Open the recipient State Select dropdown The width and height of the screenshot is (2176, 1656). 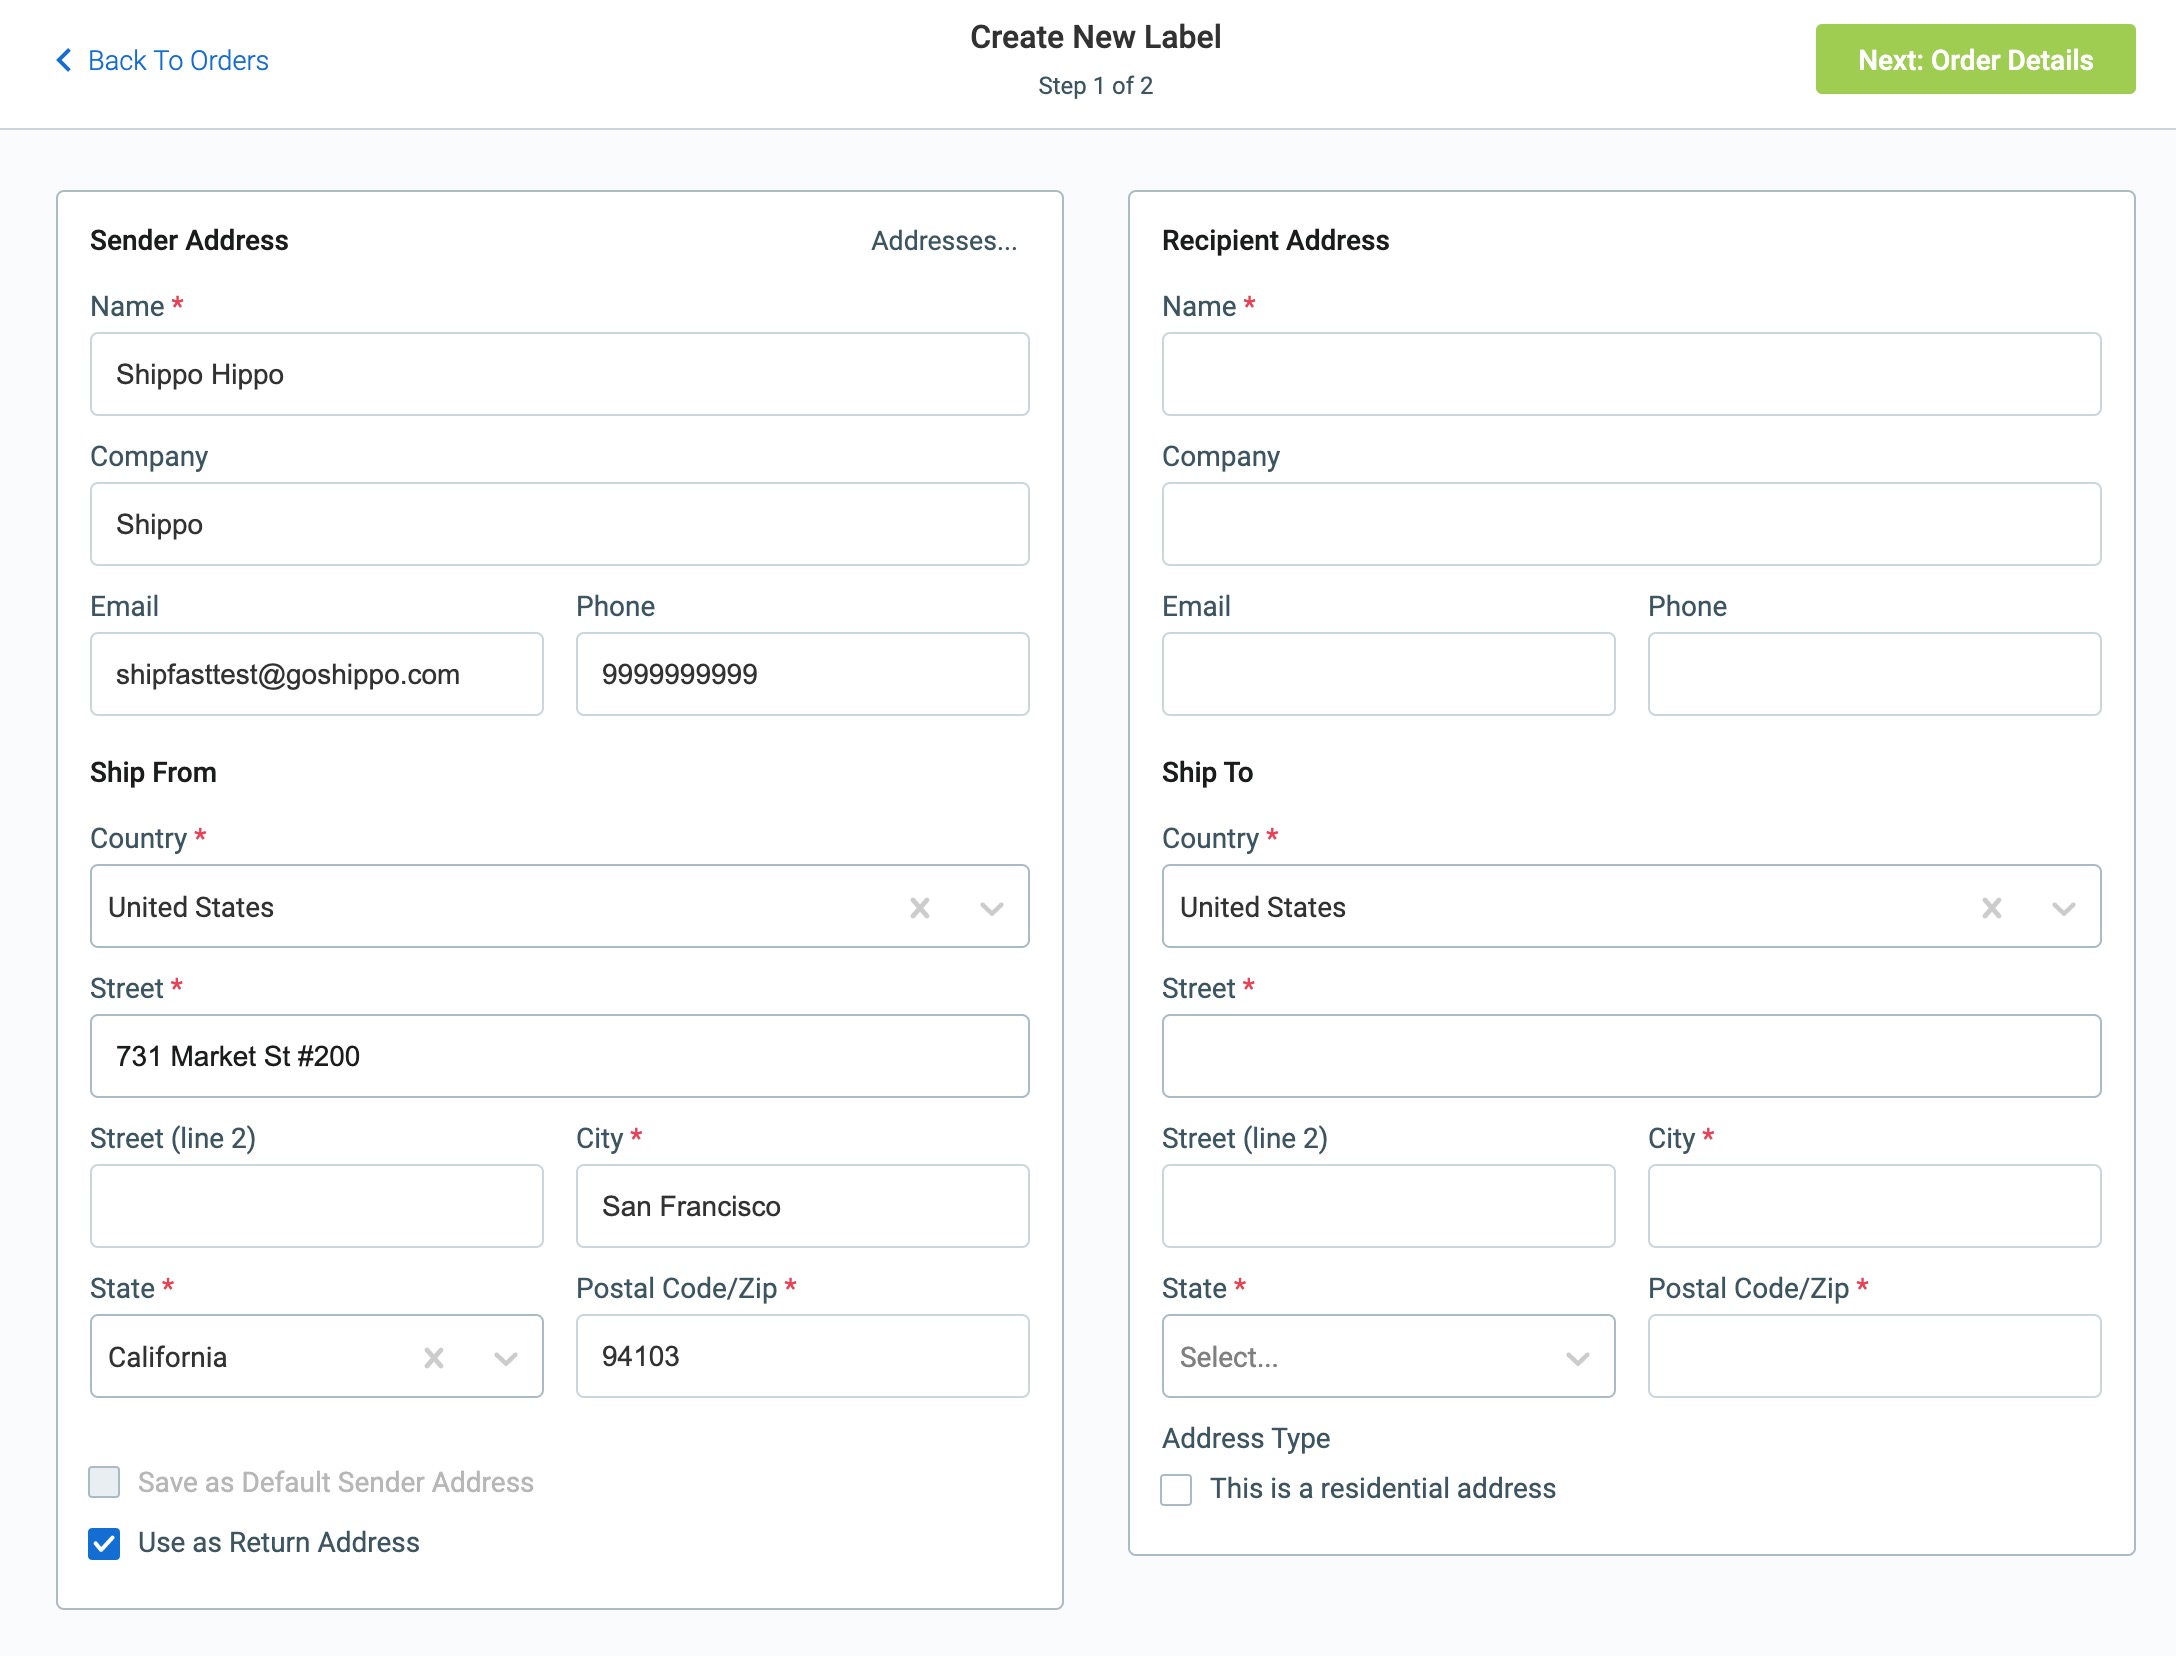pyautogui.click(x=1388, y=1356)
